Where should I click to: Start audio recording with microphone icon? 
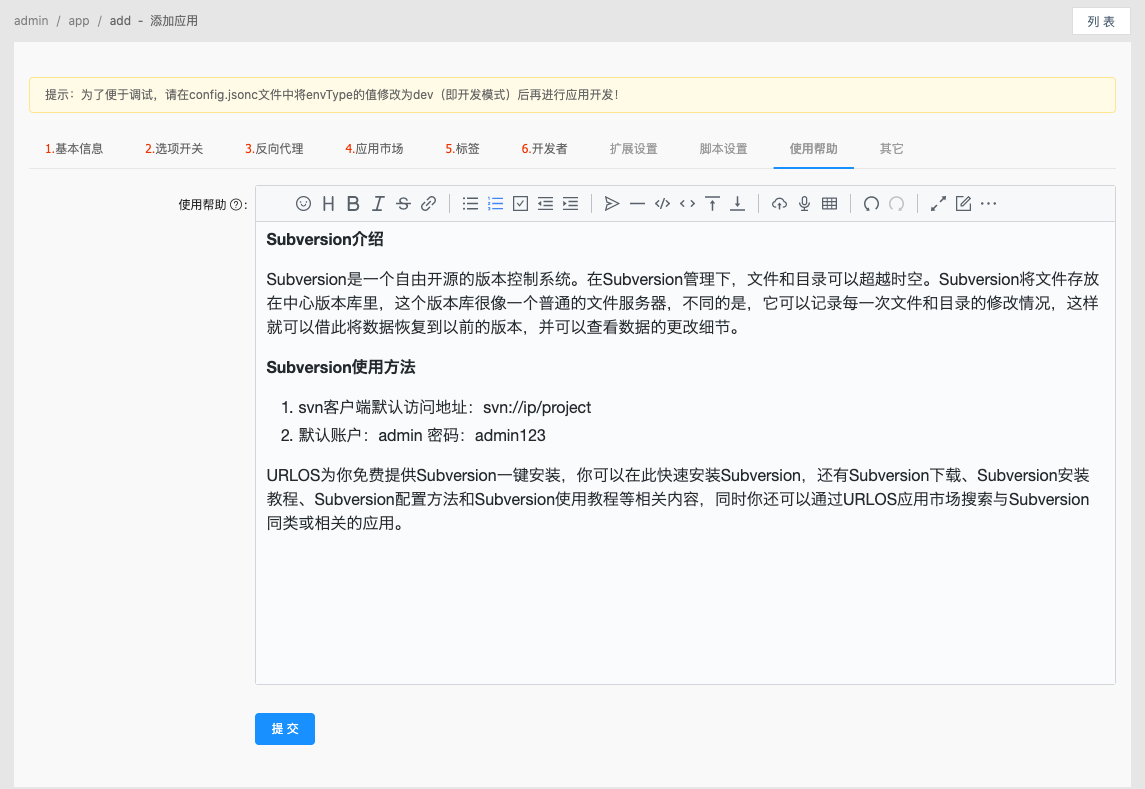tap(804, 204)
